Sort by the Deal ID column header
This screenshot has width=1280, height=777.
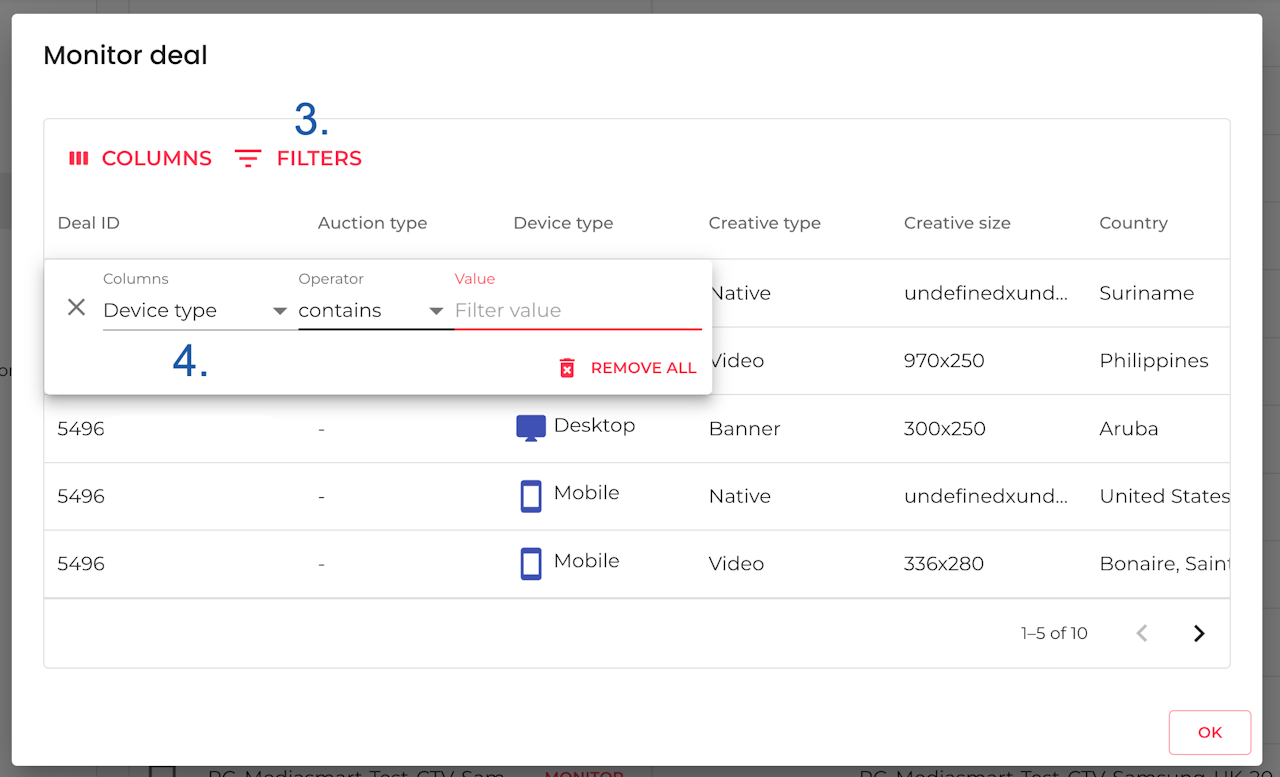coord(89,223)
